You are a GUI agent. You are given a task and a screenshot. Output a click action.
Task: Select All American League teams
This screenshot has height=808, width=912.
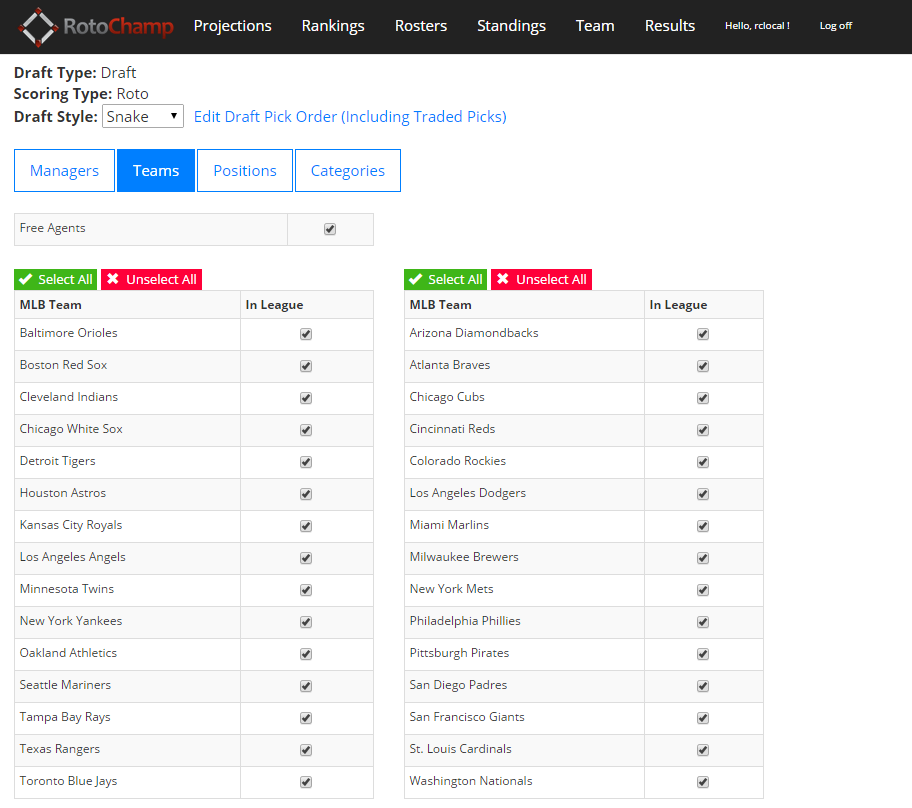click(x=56, y=279)
